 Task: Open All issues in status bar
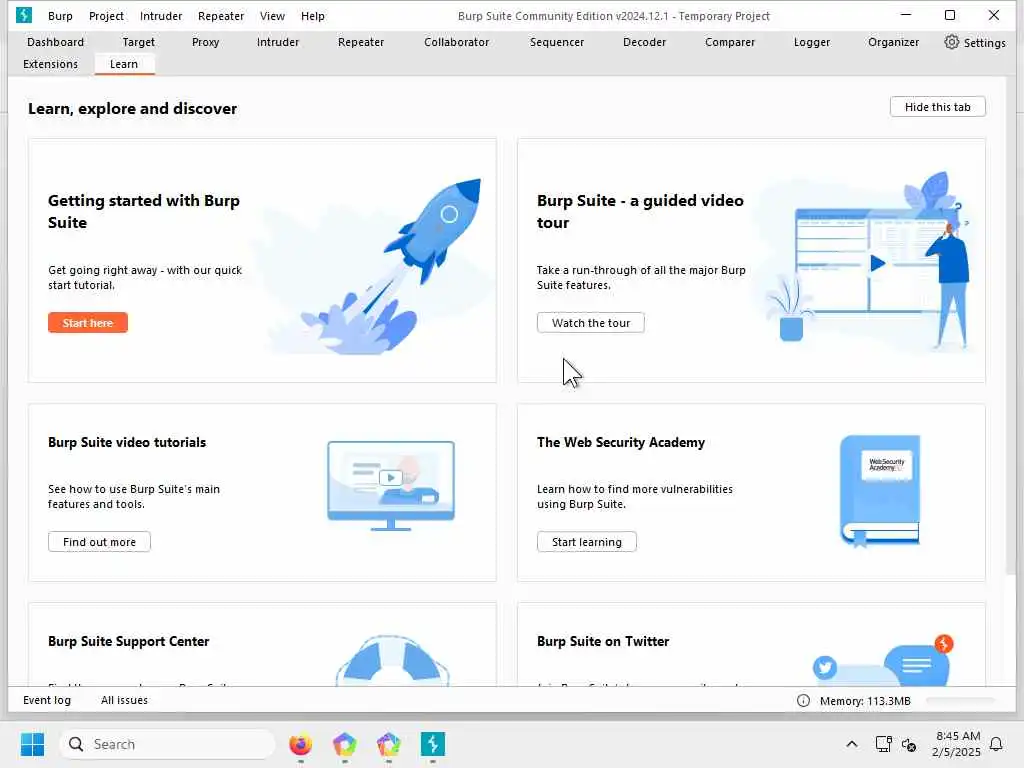(124, 700)
